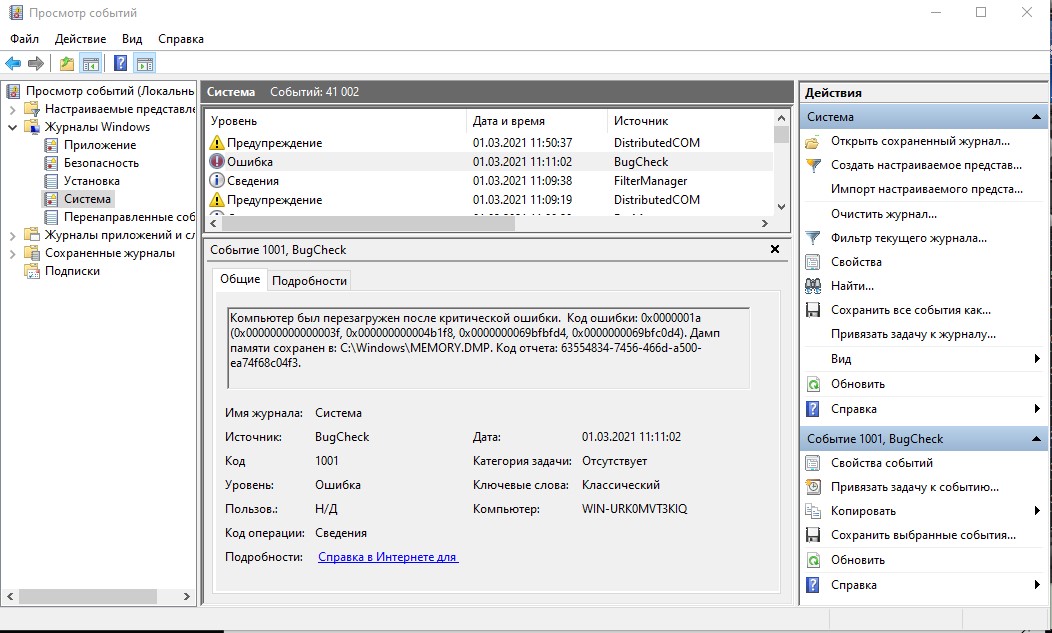Click the info icon of Сведения row
1052x633 pixels.
pyautogui.click(x=217, y=181)
